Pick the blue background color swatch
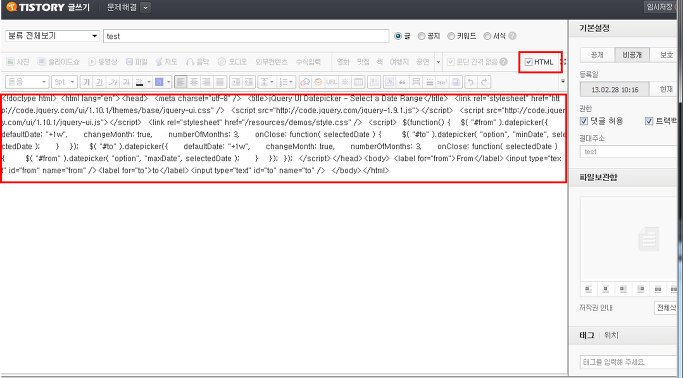The width and height of the screenshot is (683, 378). point(159,82)
